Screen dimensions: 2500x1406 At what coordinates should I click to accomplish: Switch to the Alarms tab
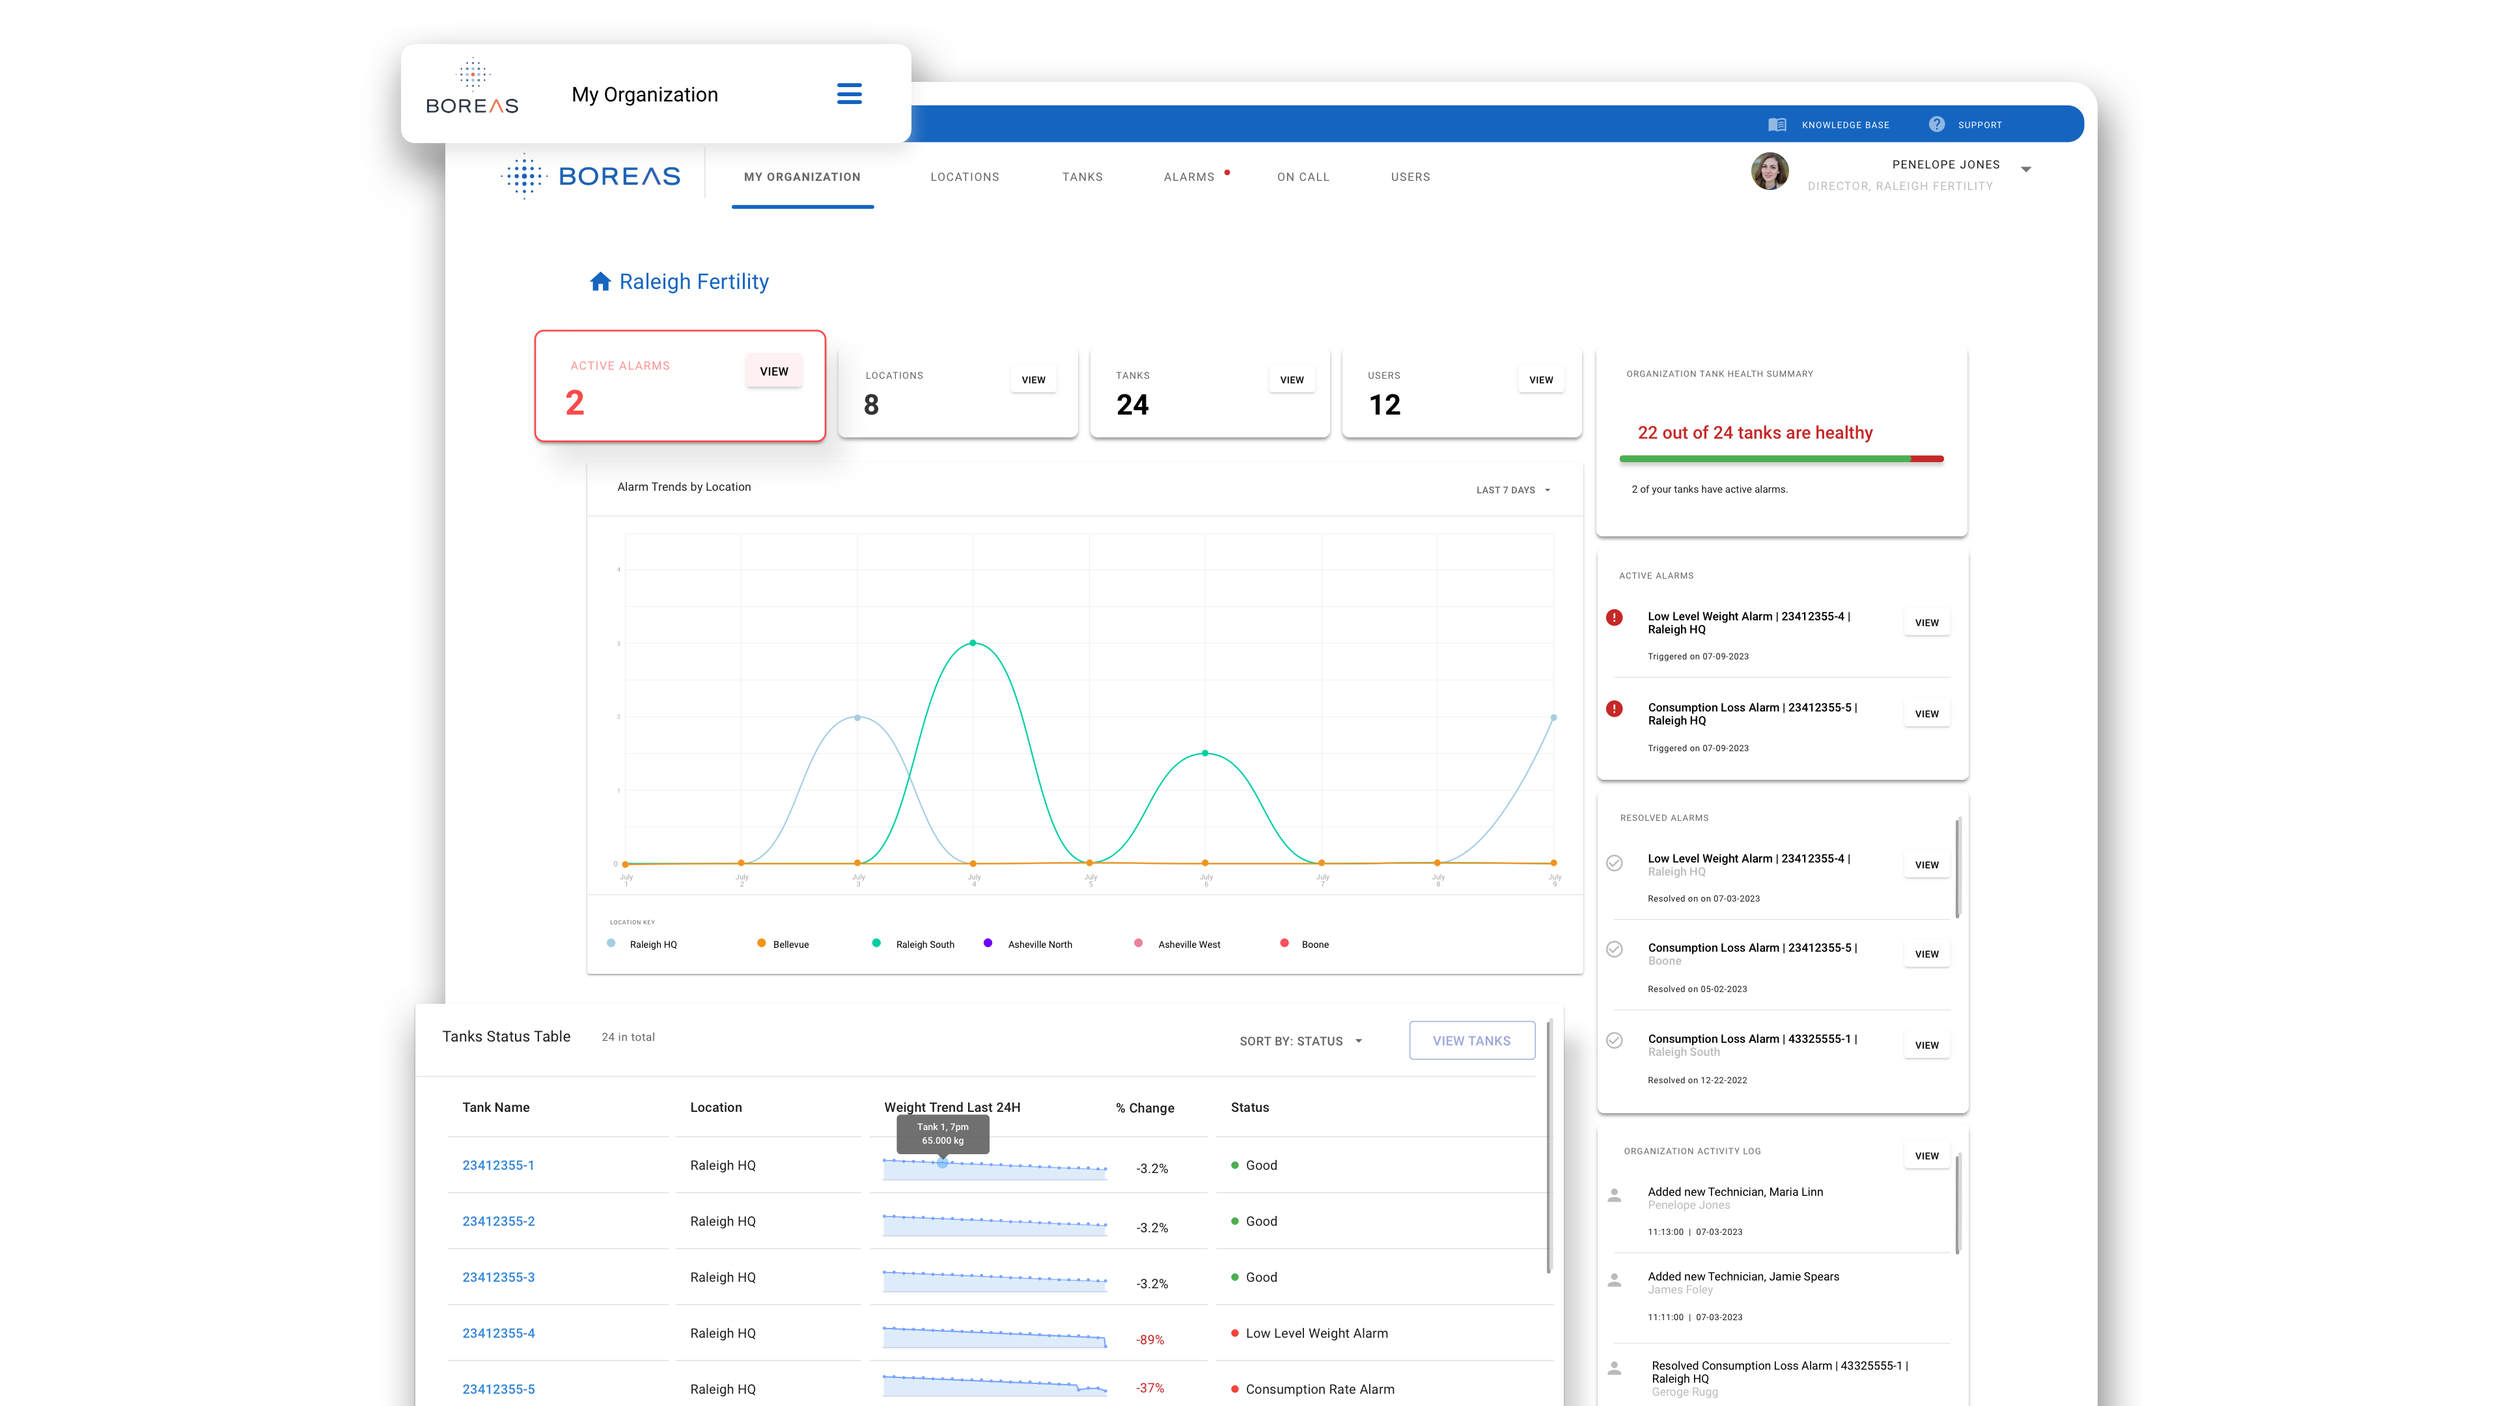point(1189,177)
